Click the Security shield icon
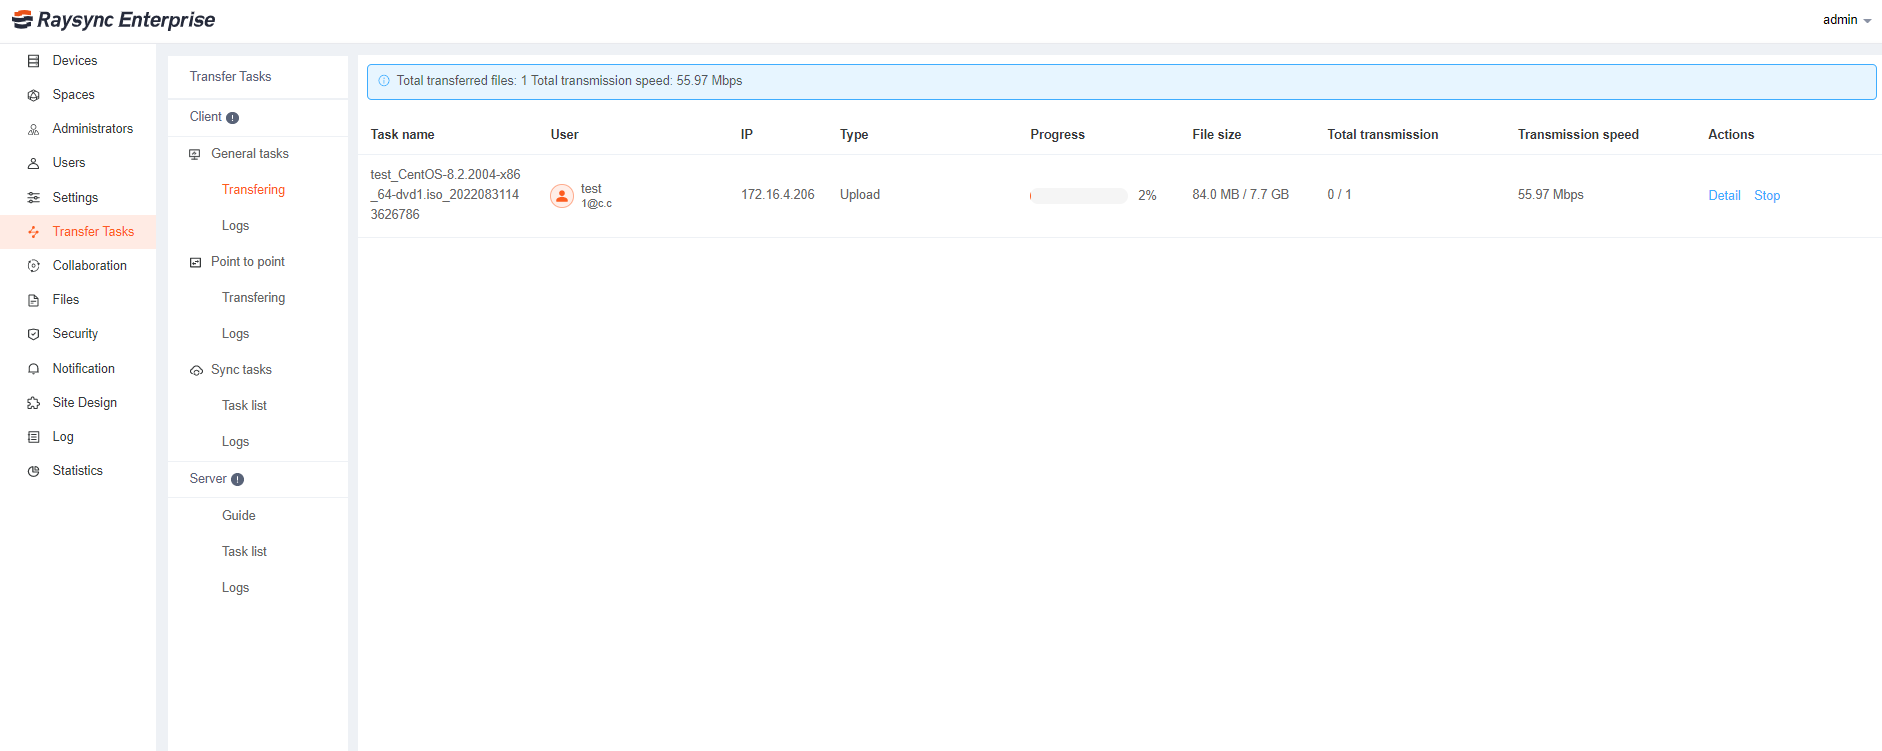The image size is (1882, 751). 33,334
